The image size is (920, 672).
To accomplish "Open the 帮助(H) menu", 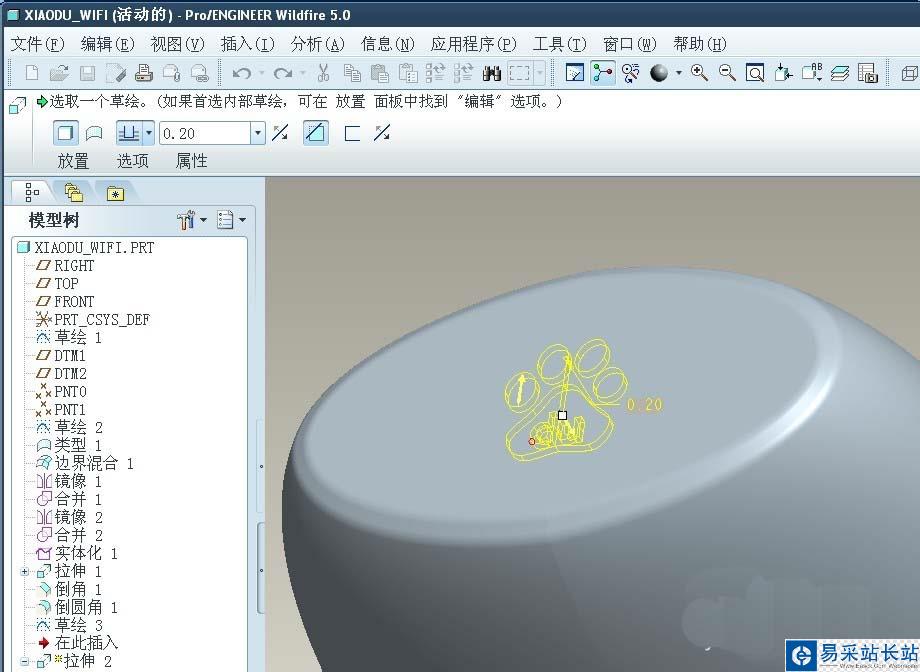I will 700,44.
